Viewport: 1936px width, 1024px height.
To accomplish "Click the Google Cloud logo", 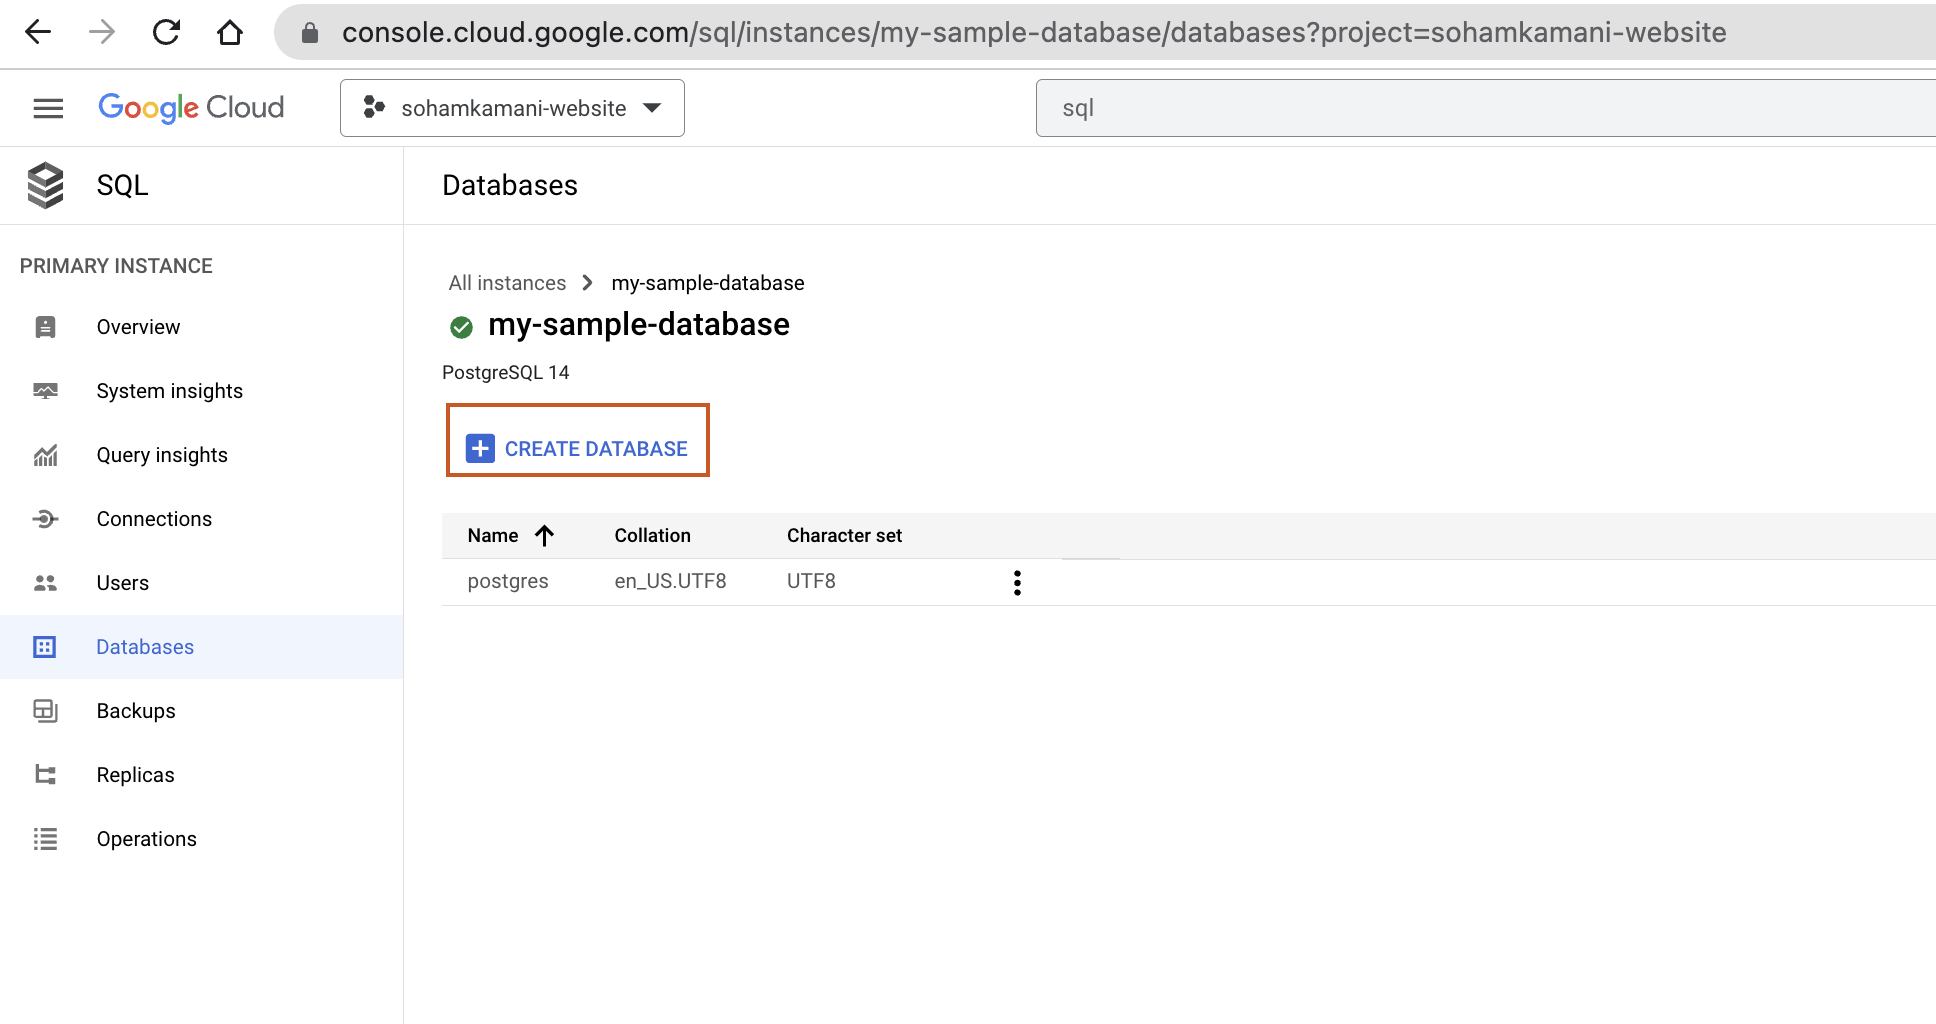I will 191,108.
